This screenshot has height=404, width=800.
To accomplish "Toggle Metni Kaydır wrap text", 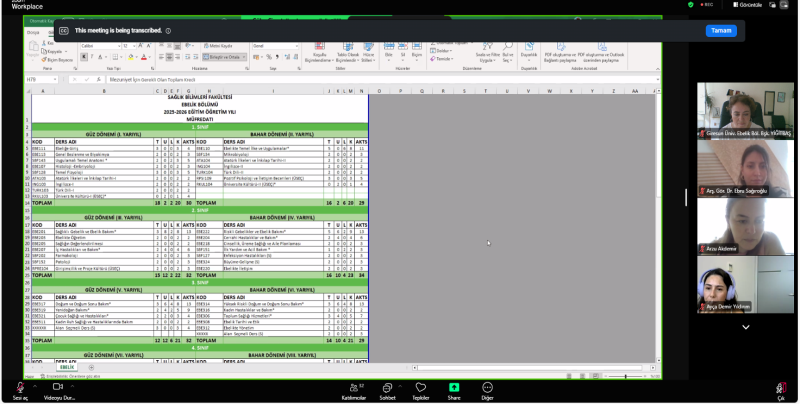I will tap(218, 46).
